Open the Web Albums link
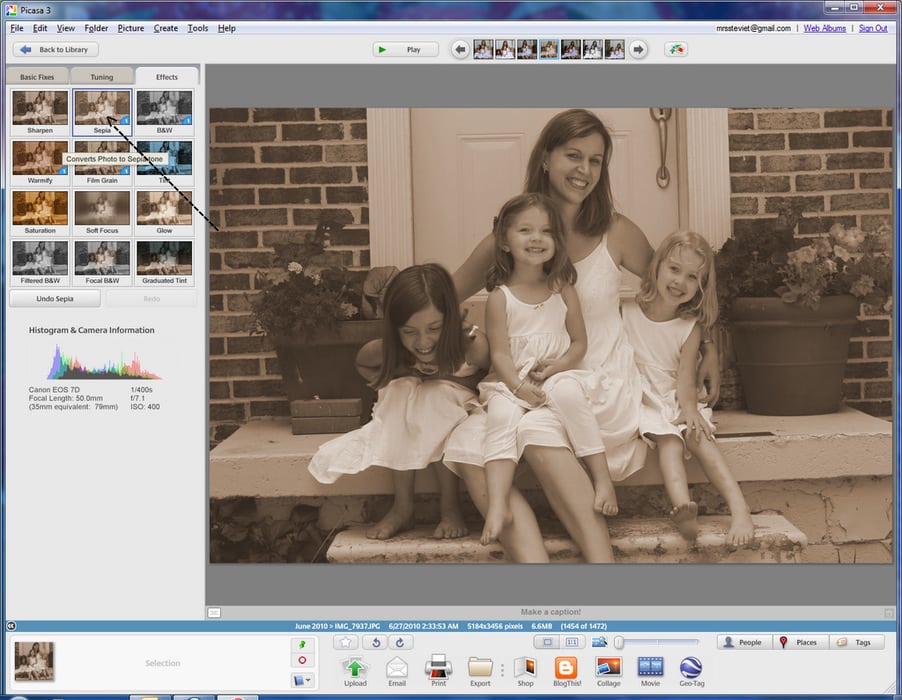 coord(825,28)
